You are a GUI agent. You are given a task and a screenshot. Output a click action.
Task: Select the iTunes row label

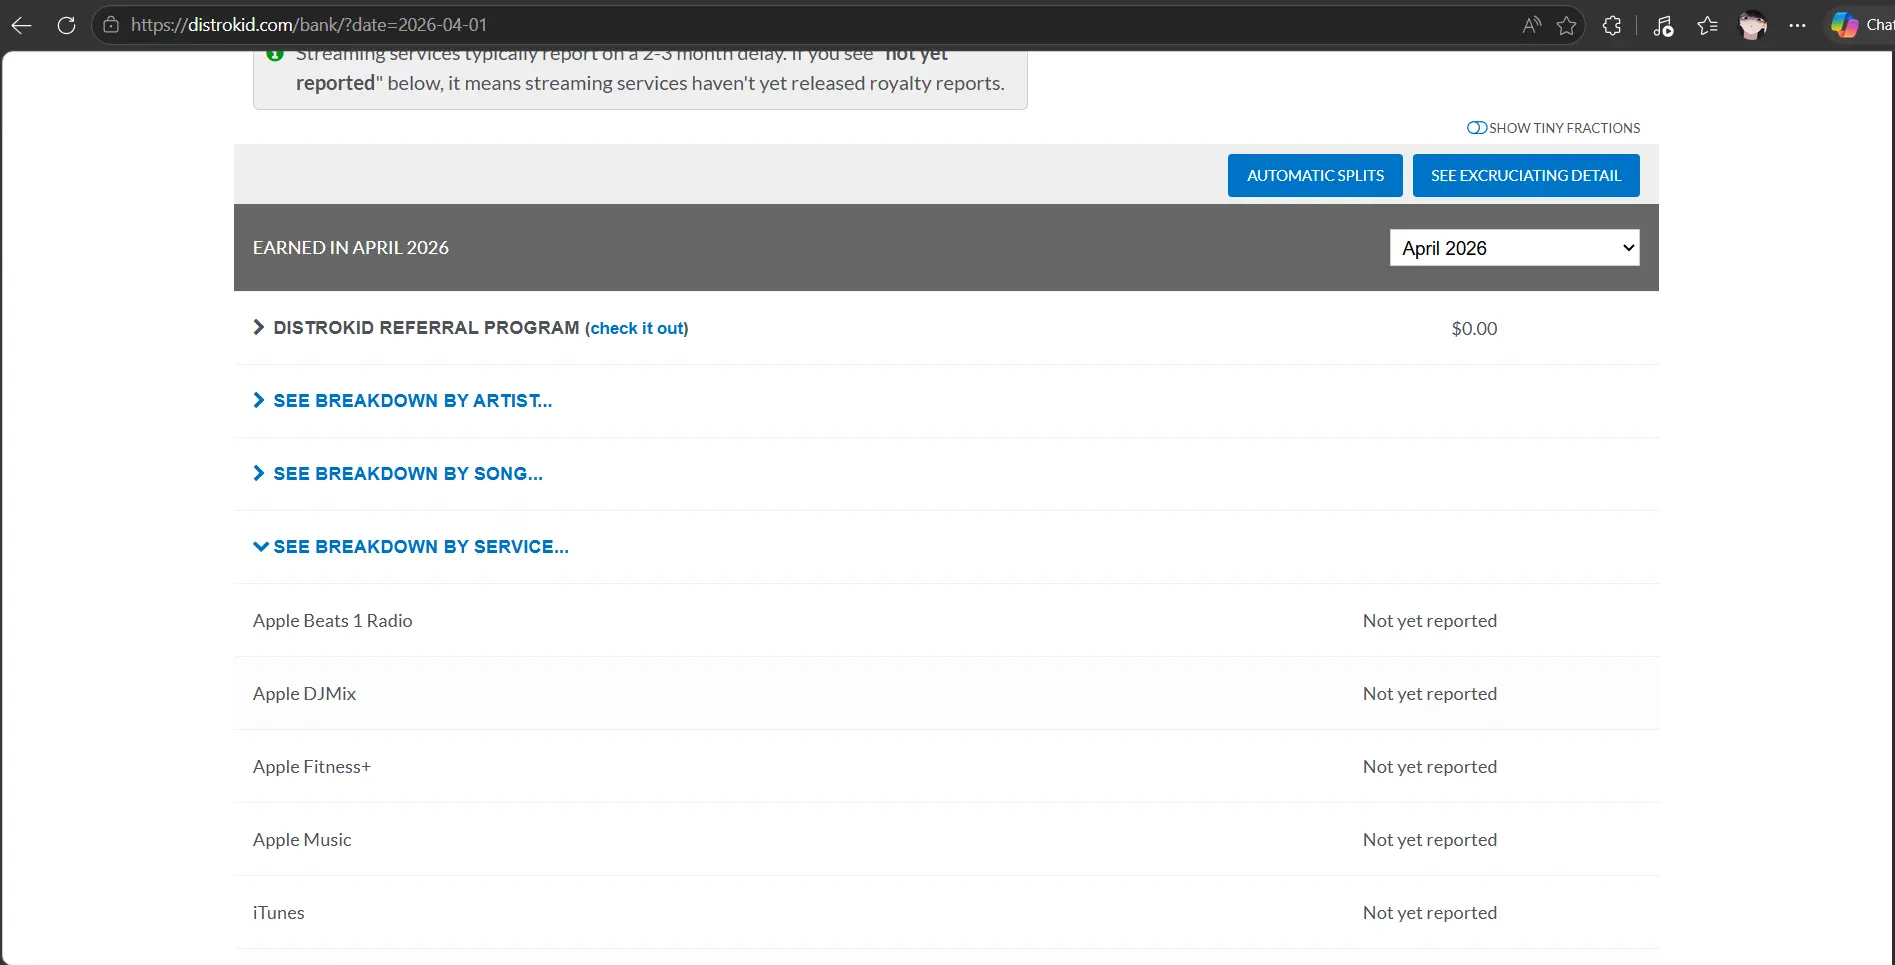[278, 913]
